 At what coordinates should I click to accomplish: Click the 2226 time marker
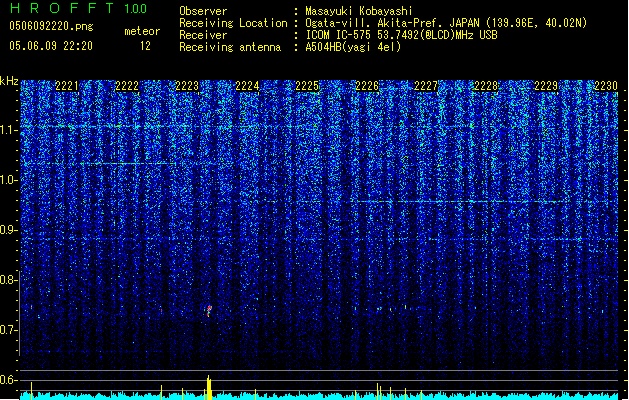click(367, 86)
